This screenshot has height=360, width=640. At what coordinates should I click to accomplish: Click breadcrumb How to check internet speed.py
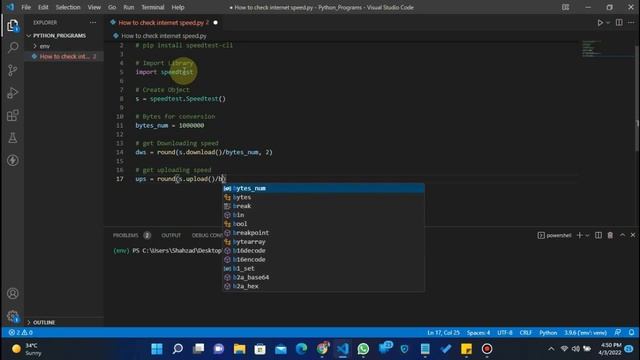(164, 36)
